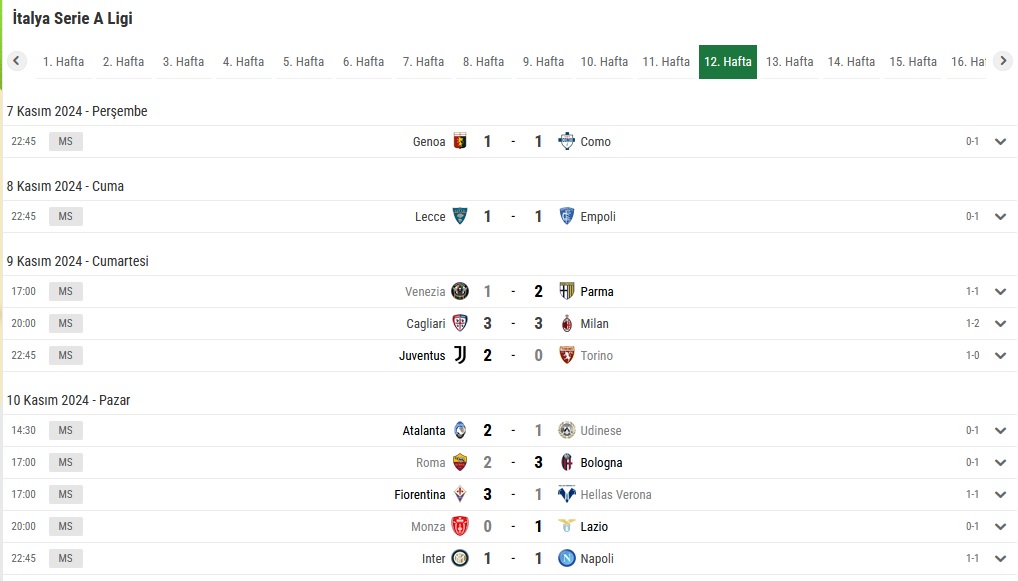Show later weeks with the right arrow
1018x581 pixels.
click(x=1003, y=61)
